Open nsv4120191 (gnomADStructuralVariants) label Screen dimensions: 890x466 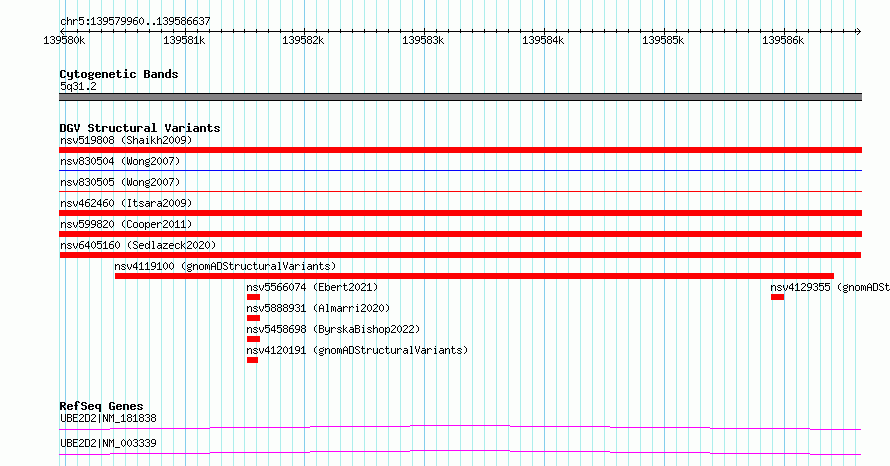[357, 350]
